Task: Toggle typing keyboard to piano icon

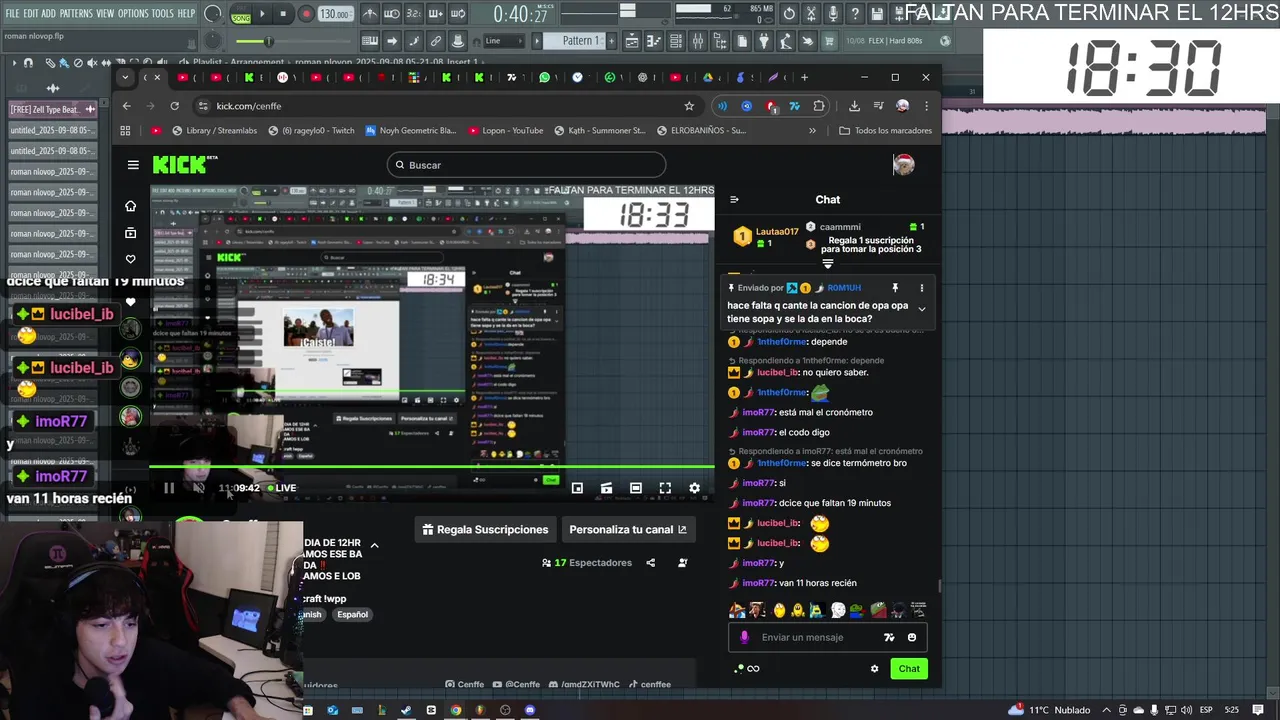Action: click(x=370, y=41)
